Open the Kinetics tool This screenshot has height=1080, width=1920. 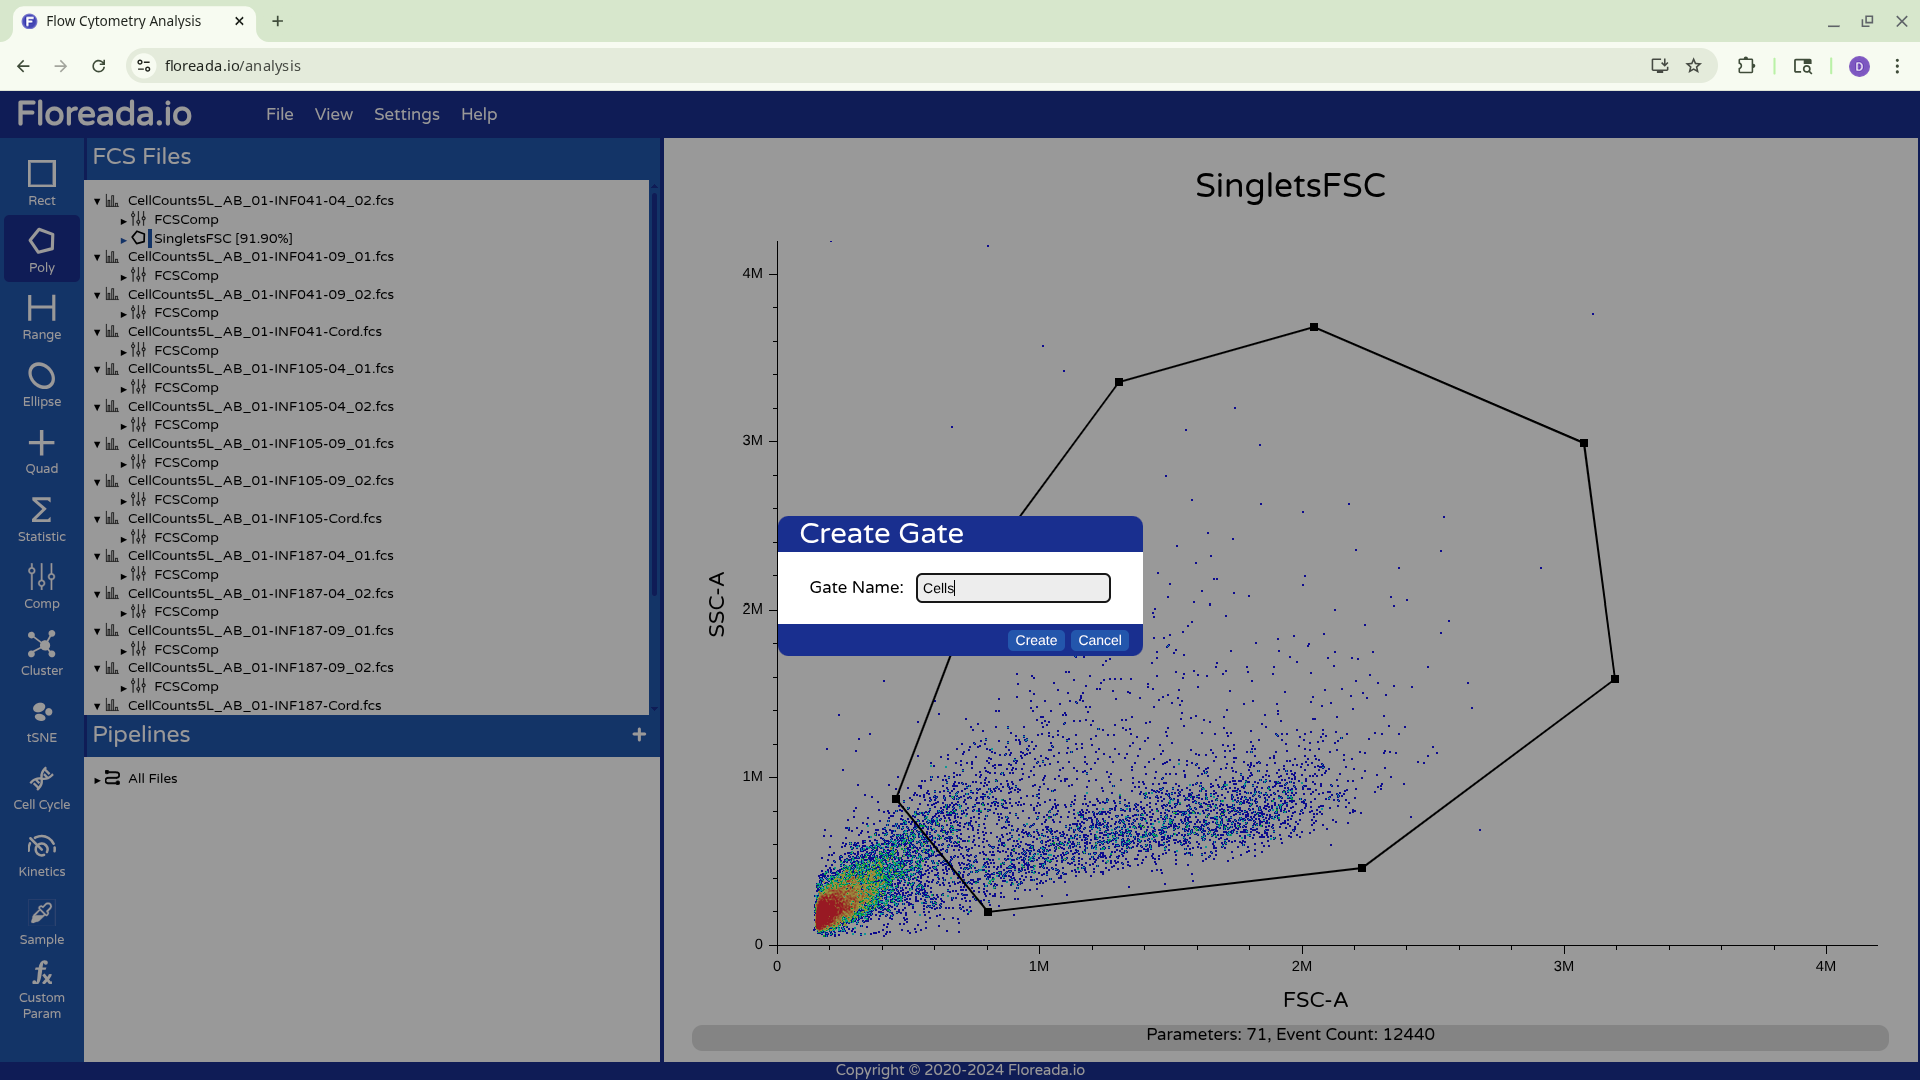pyautogui.click(x=41, y=855)
